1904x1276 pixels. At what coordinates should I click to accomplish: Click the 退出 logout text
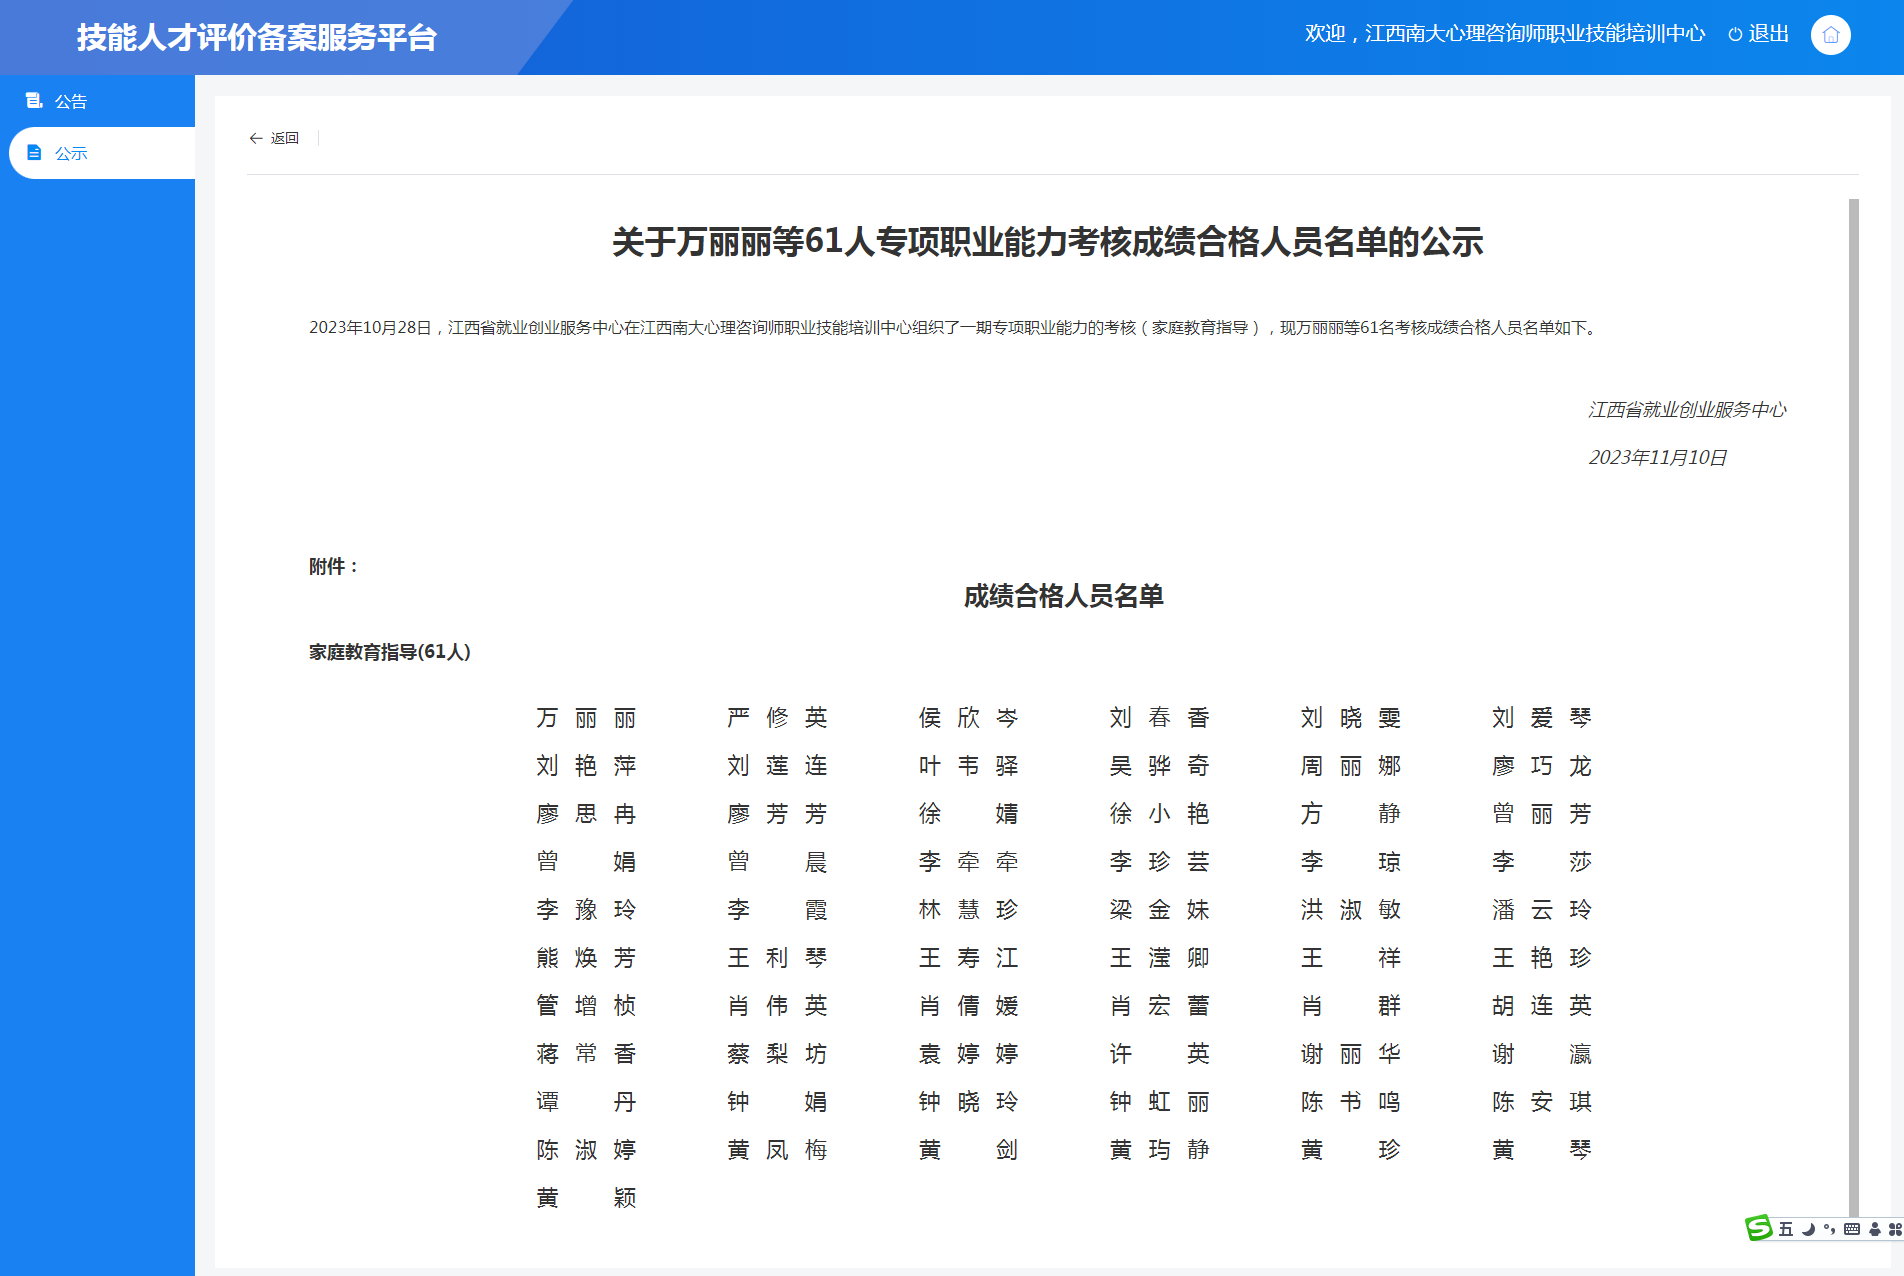click(1768, 34)
